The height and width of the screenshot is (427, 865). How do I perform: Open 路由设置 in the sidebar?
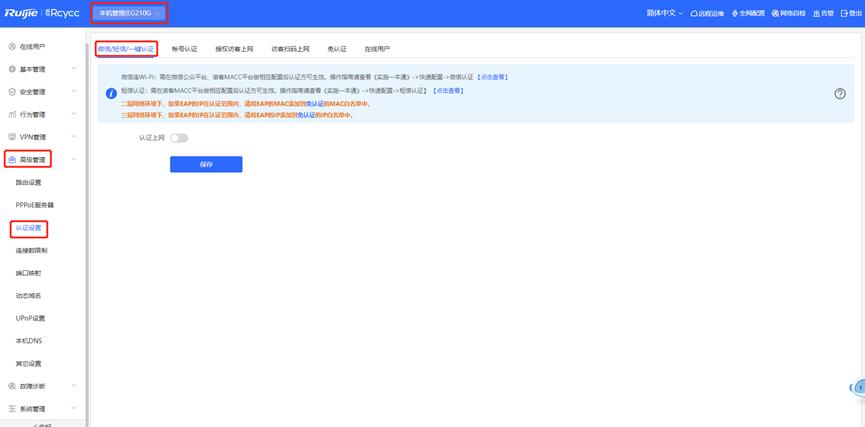coord(29,183)
